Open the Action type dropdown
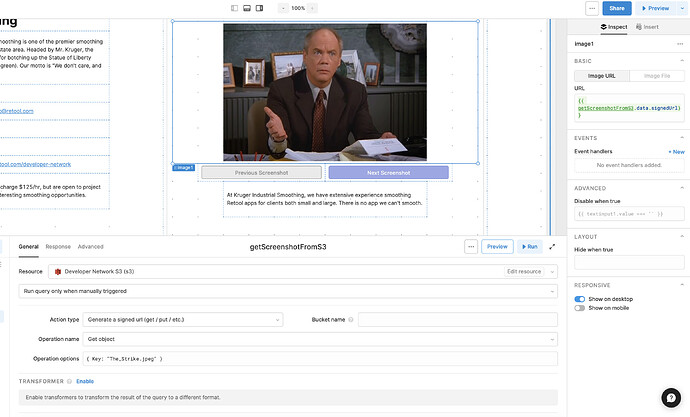 coord(183,320)
